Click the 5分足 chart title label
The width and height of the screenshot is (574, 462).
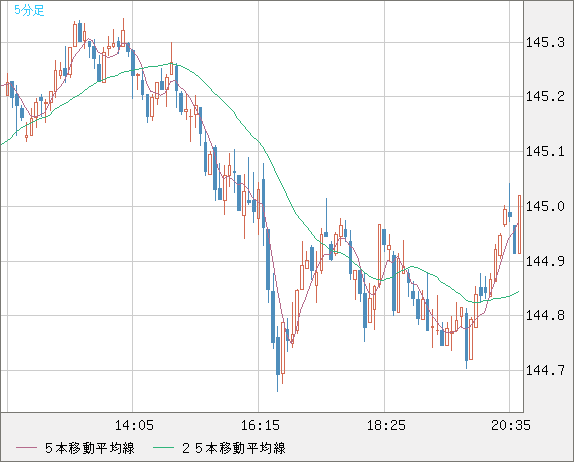pyautogui.click(x=29, y=10)
